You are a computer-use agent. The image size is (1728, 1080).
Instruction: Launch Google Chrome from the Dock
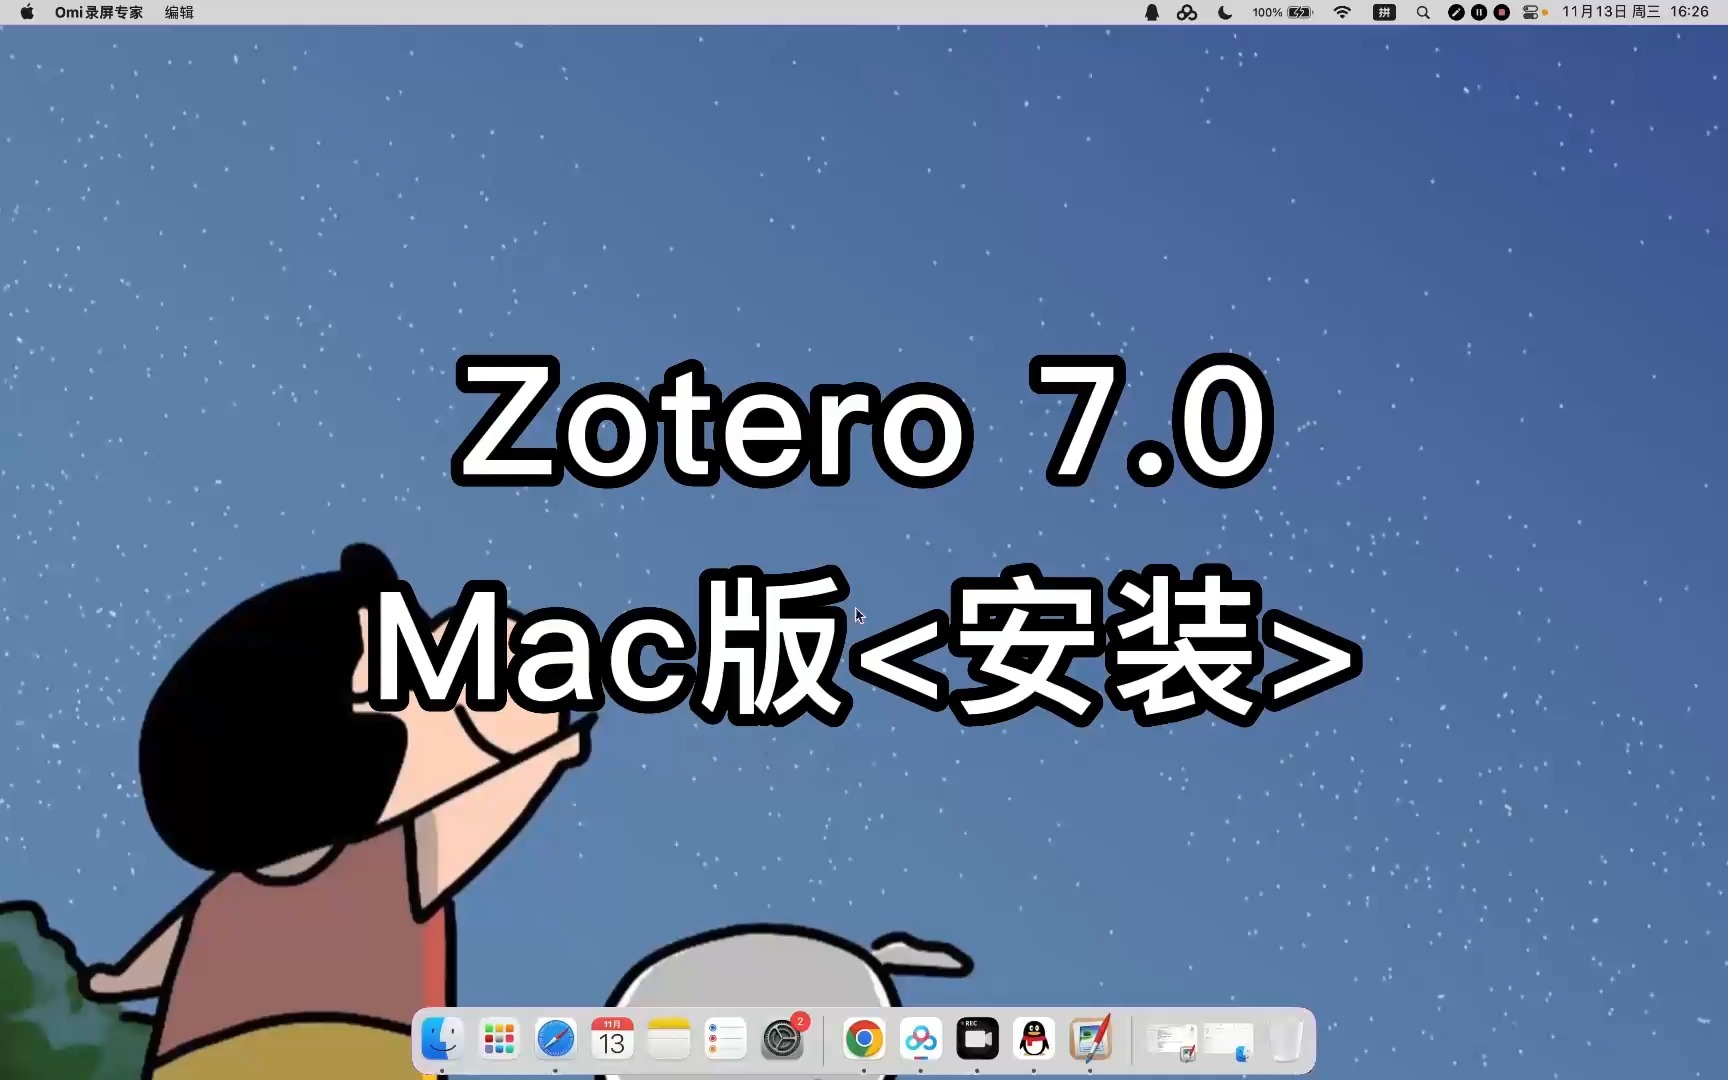click(x=864, y=1039)
